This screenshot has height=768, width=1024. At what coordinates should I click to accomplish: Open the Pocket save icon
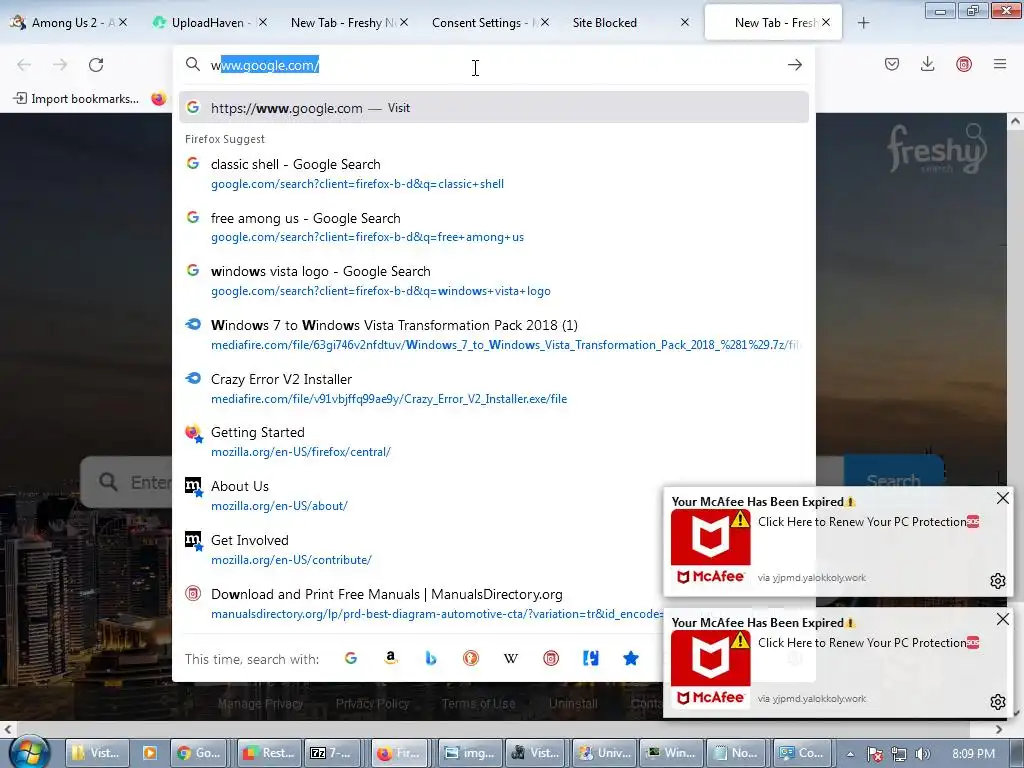click(891, 64)
